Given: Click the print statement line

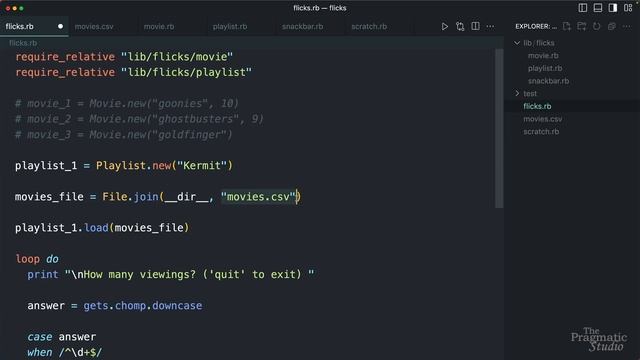Looking at the screenshot, I should [x=171, y=275].
